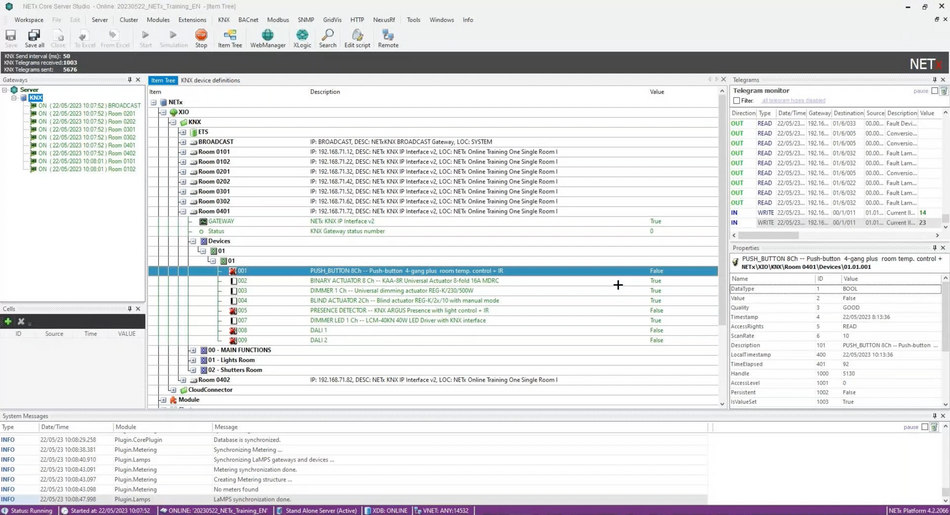Click flag icon of gateway Room 0401
Screen dimensions: 950x515
click(33, 145)
